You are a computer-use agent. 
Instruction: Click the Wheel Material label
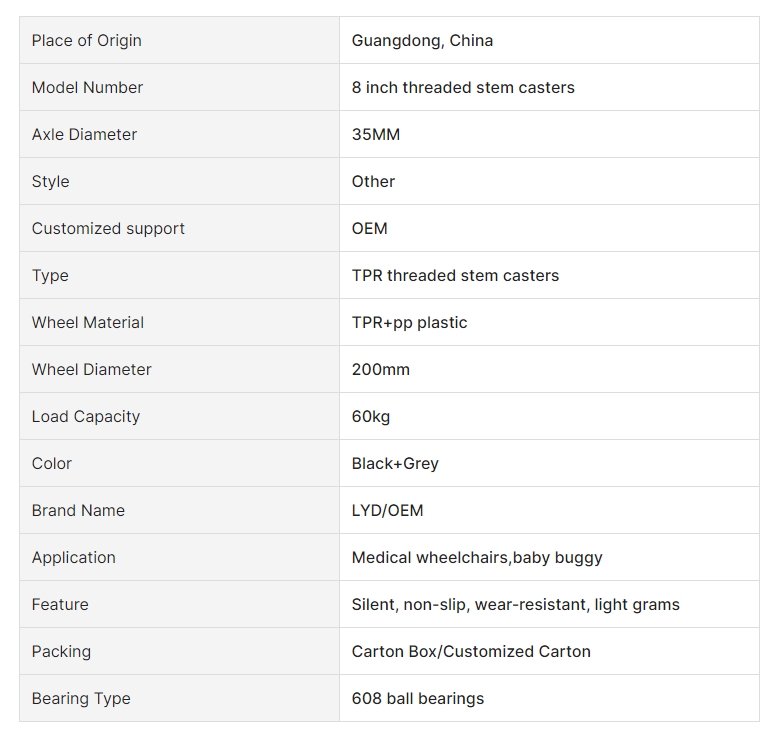(x=88, y=322)
